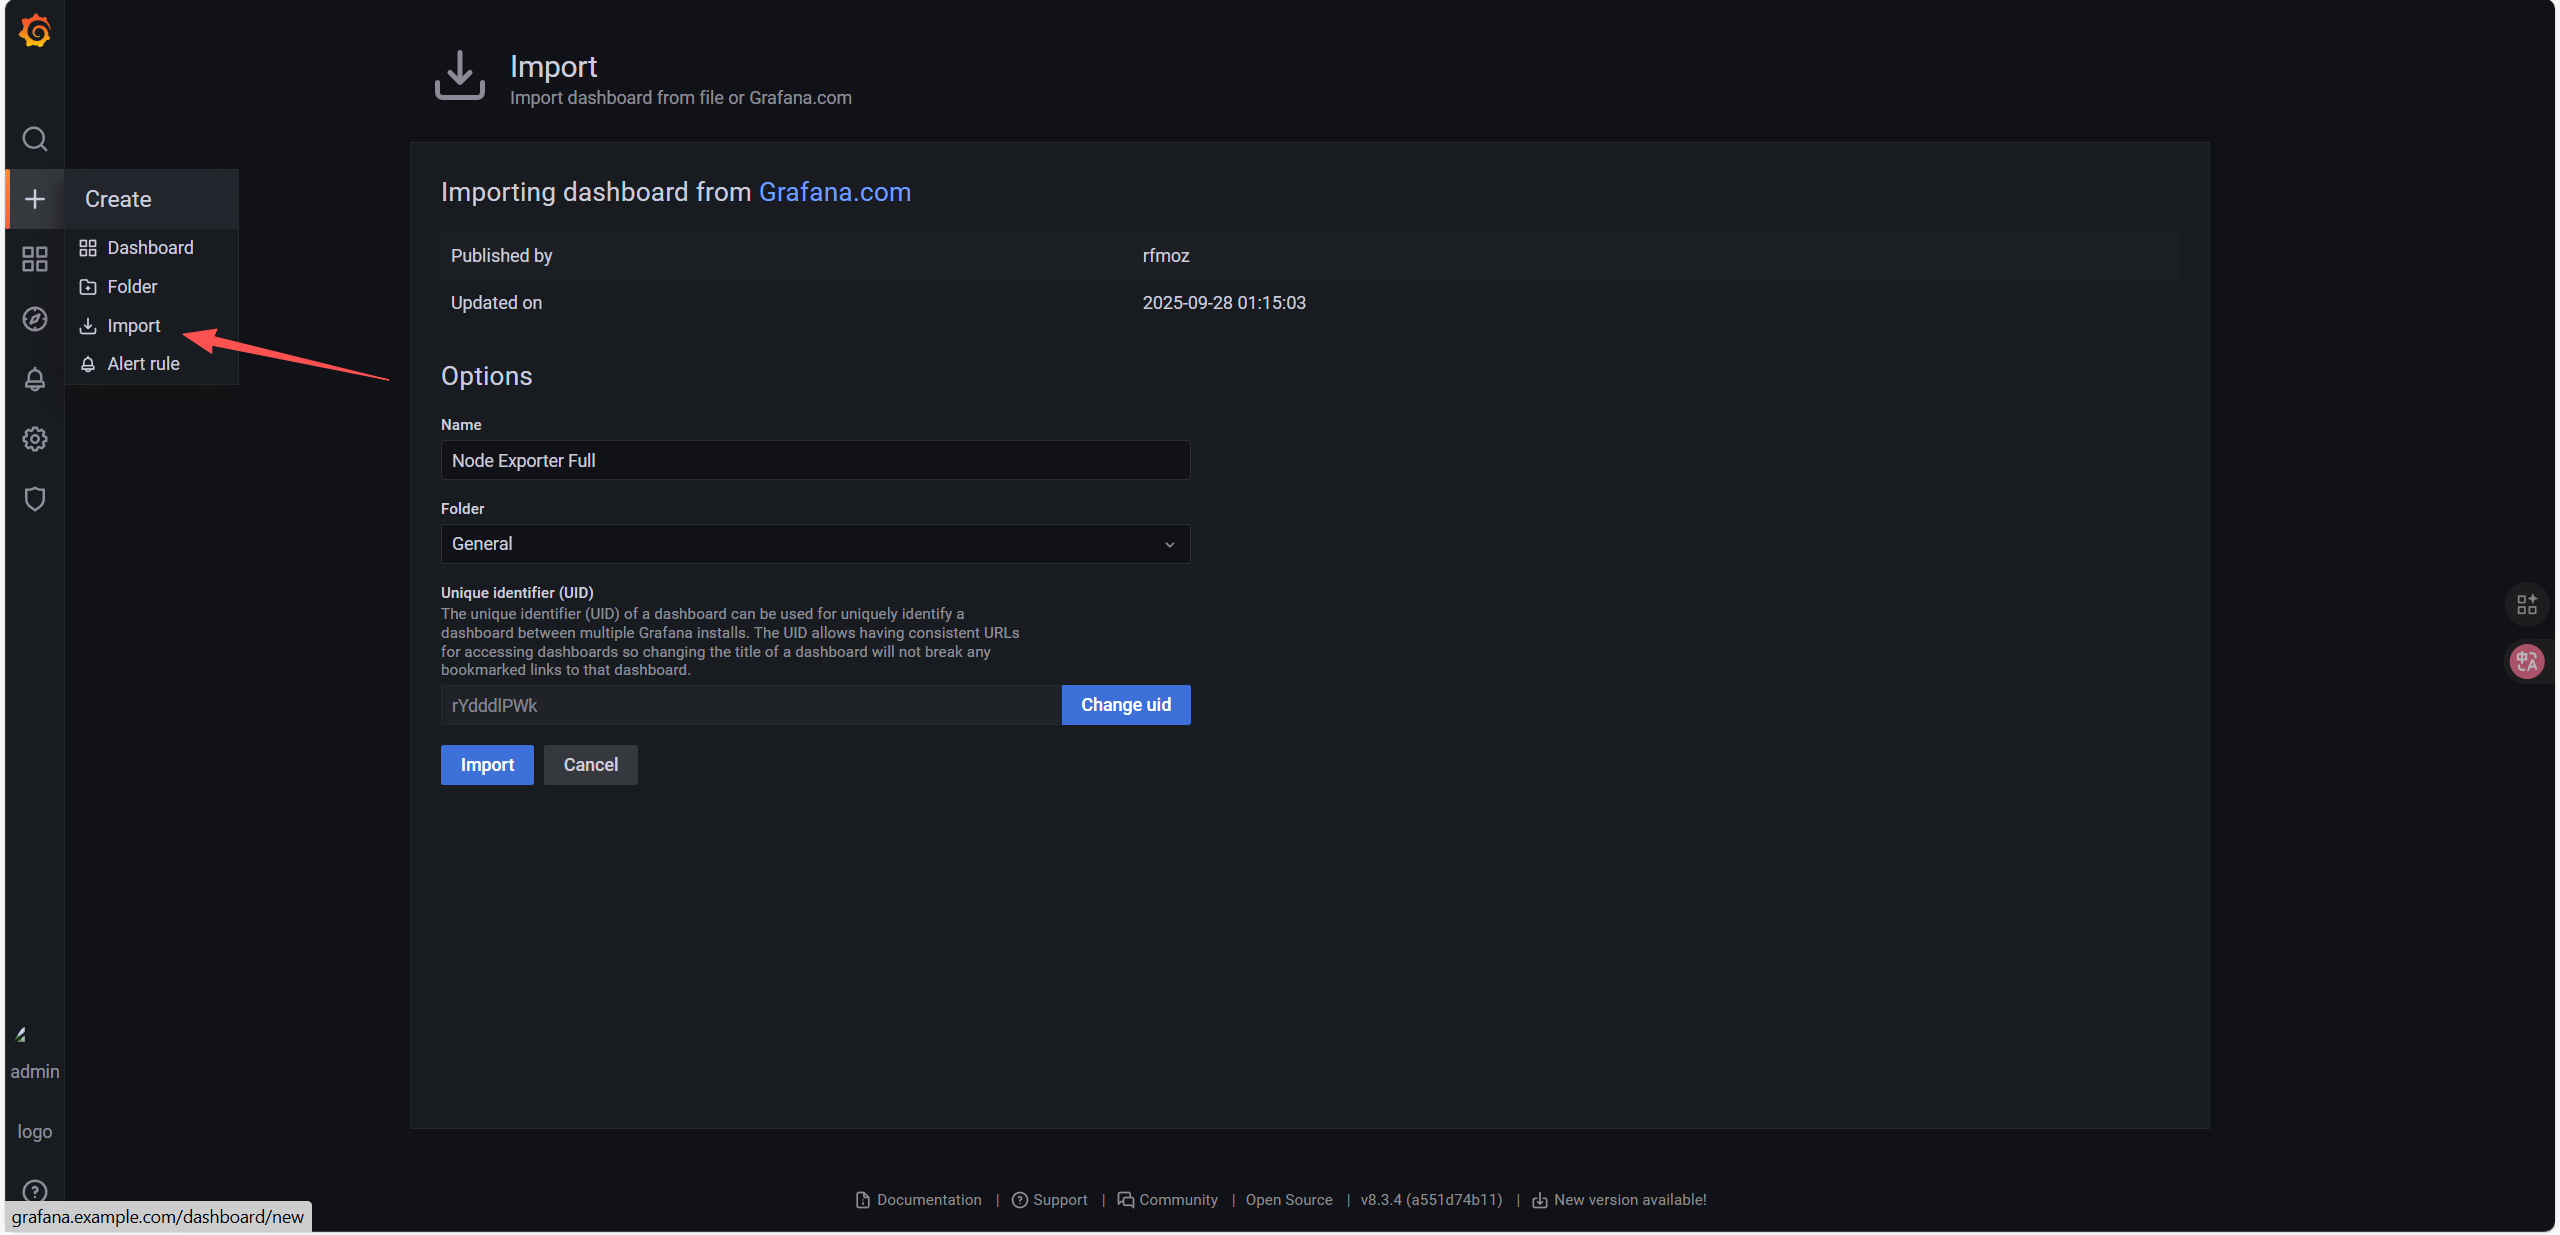Click the Grafana logo home icon

click(x=35, y=31)
